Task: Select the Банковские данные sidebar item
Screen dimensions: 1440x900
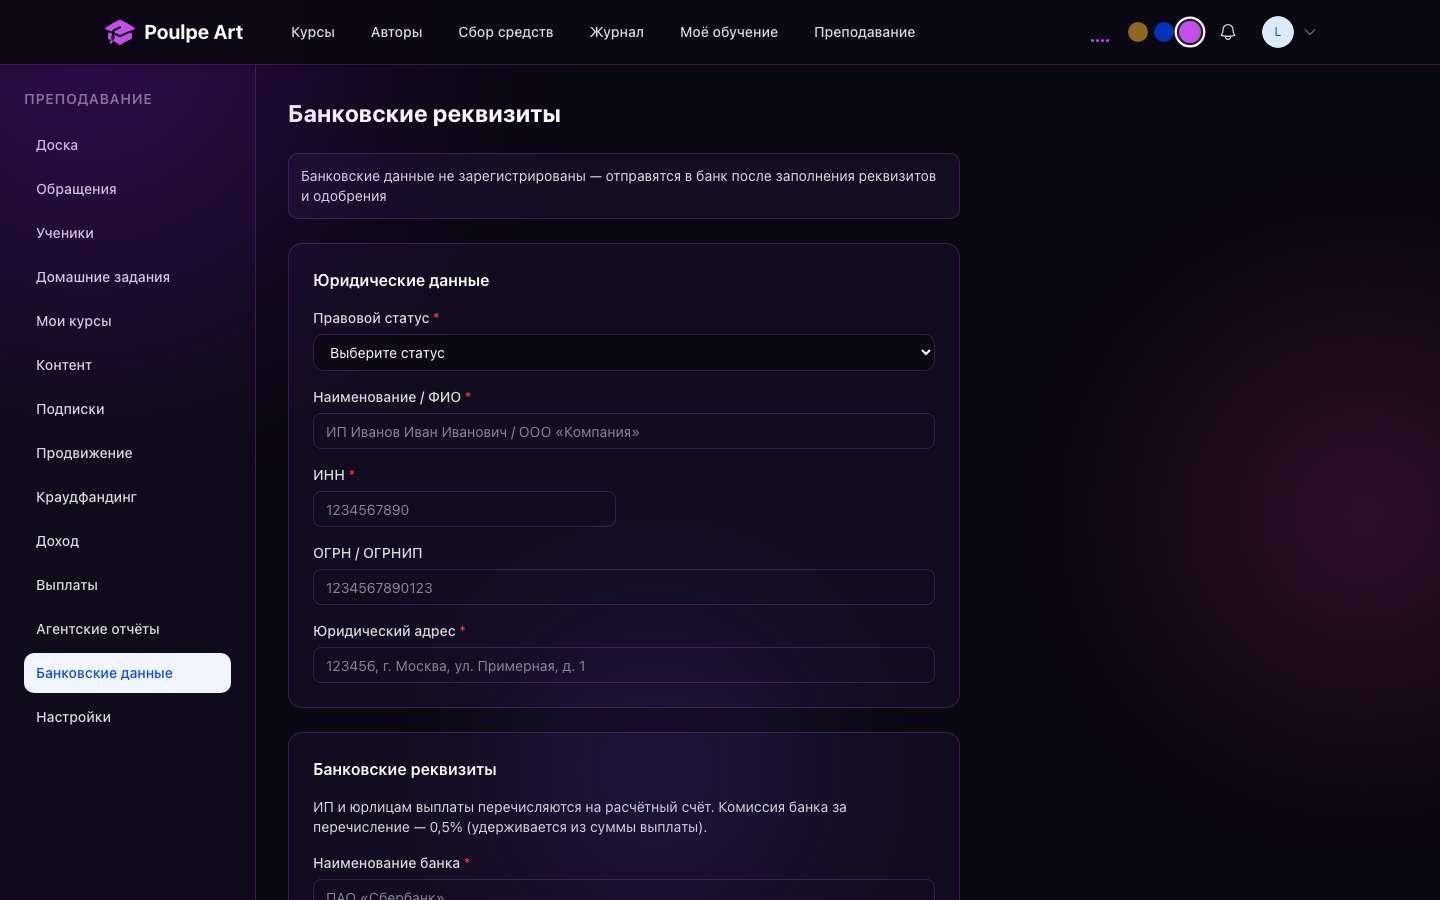Action: pyautogui.click(x=127, y=673)
